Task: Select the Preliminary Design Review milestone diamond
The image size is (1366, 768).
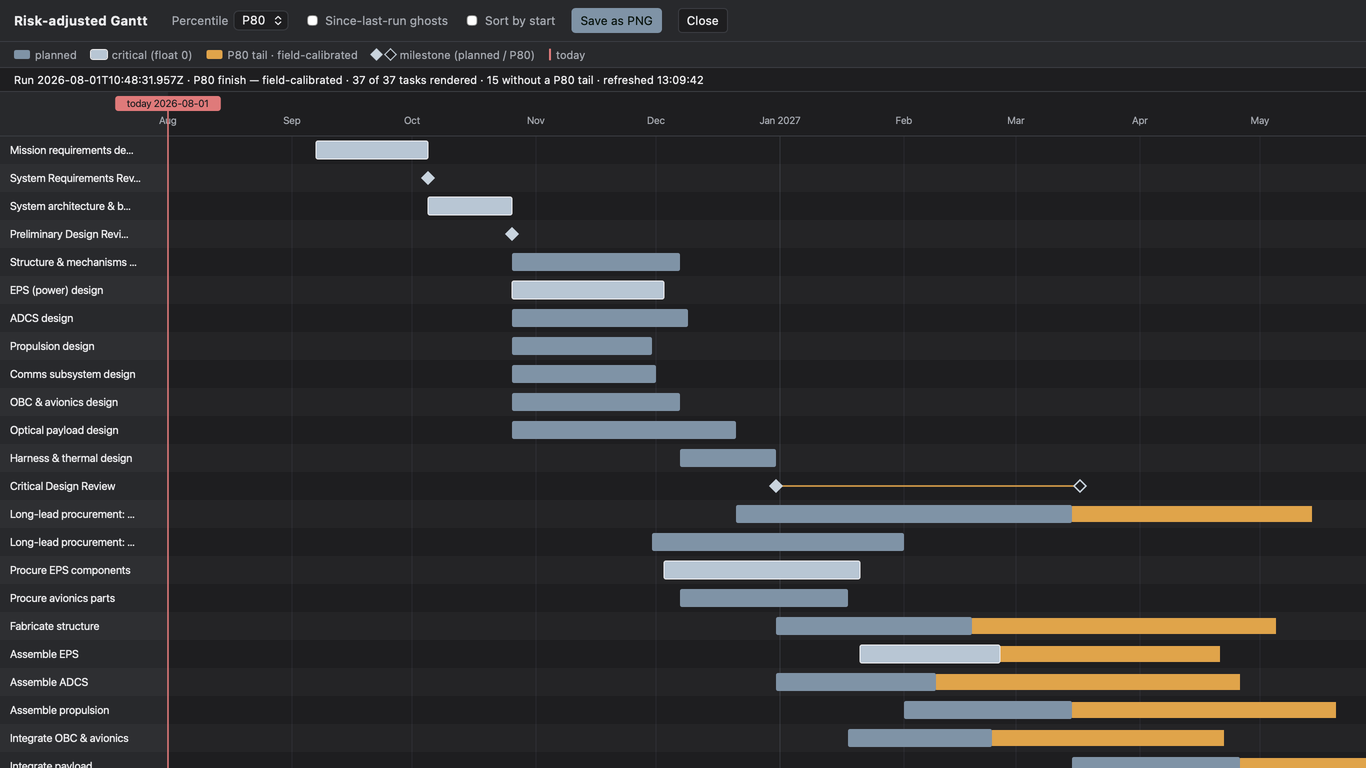Action: pyautogui.click(x=512, y=234)
